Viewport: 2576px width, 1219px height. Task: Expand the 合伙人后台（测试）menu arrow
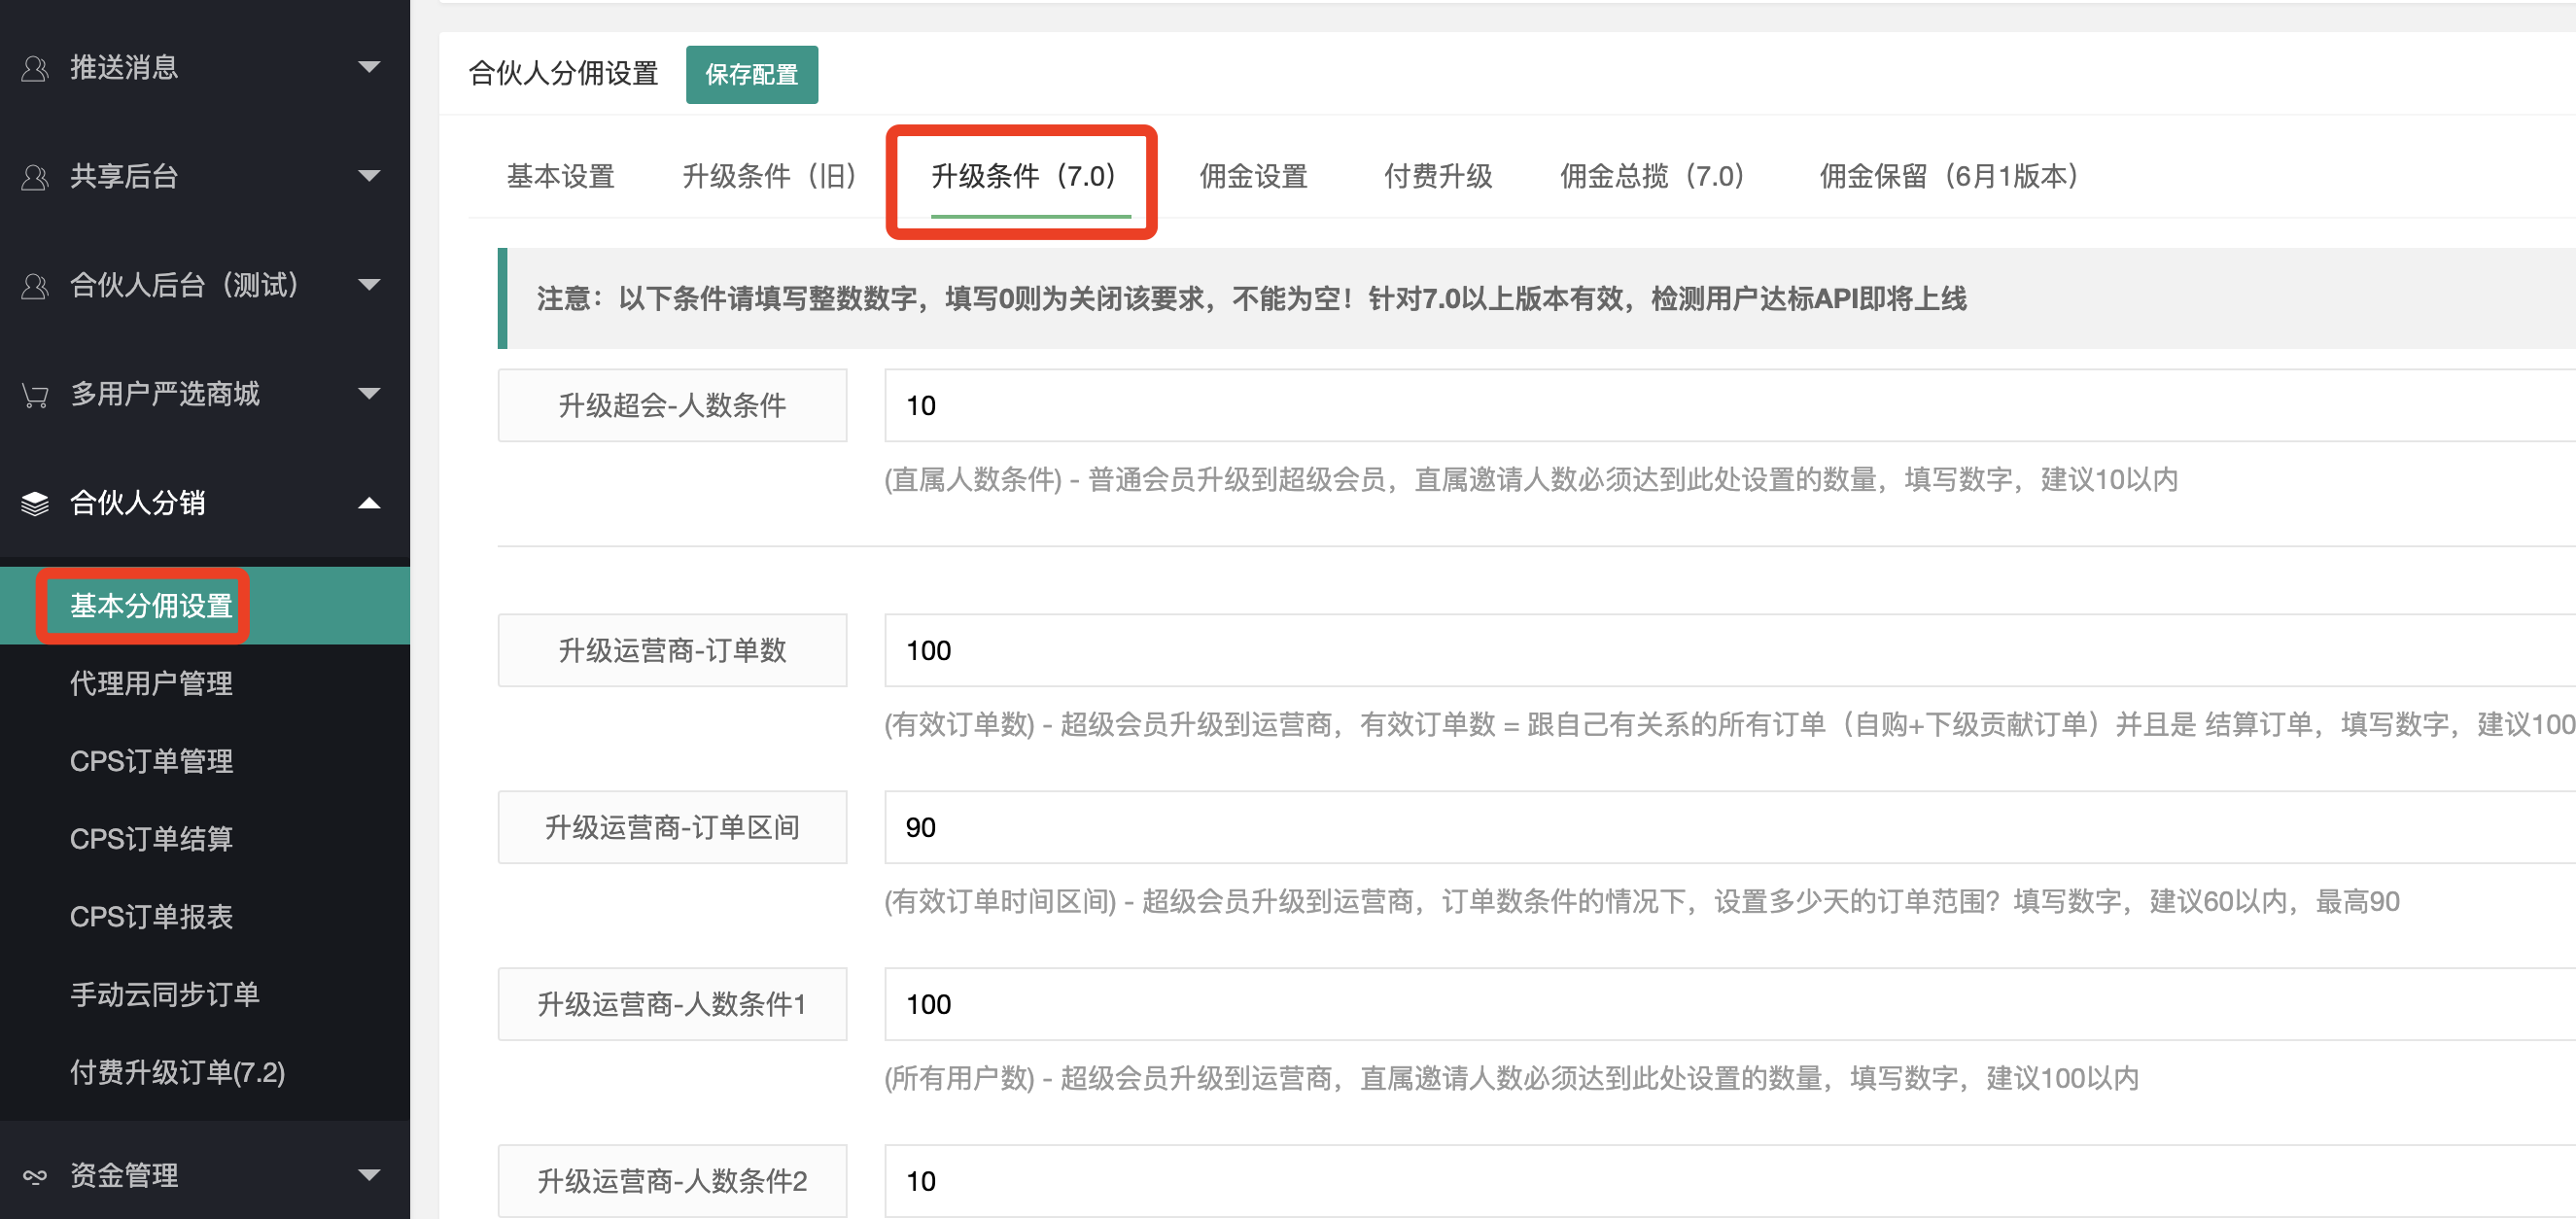[x=369, y=285]
